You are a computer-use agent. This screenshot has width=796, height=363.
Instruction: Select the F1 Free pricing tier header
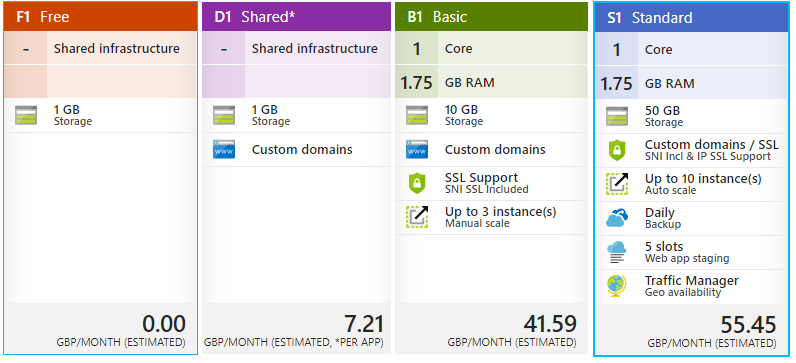100,17
